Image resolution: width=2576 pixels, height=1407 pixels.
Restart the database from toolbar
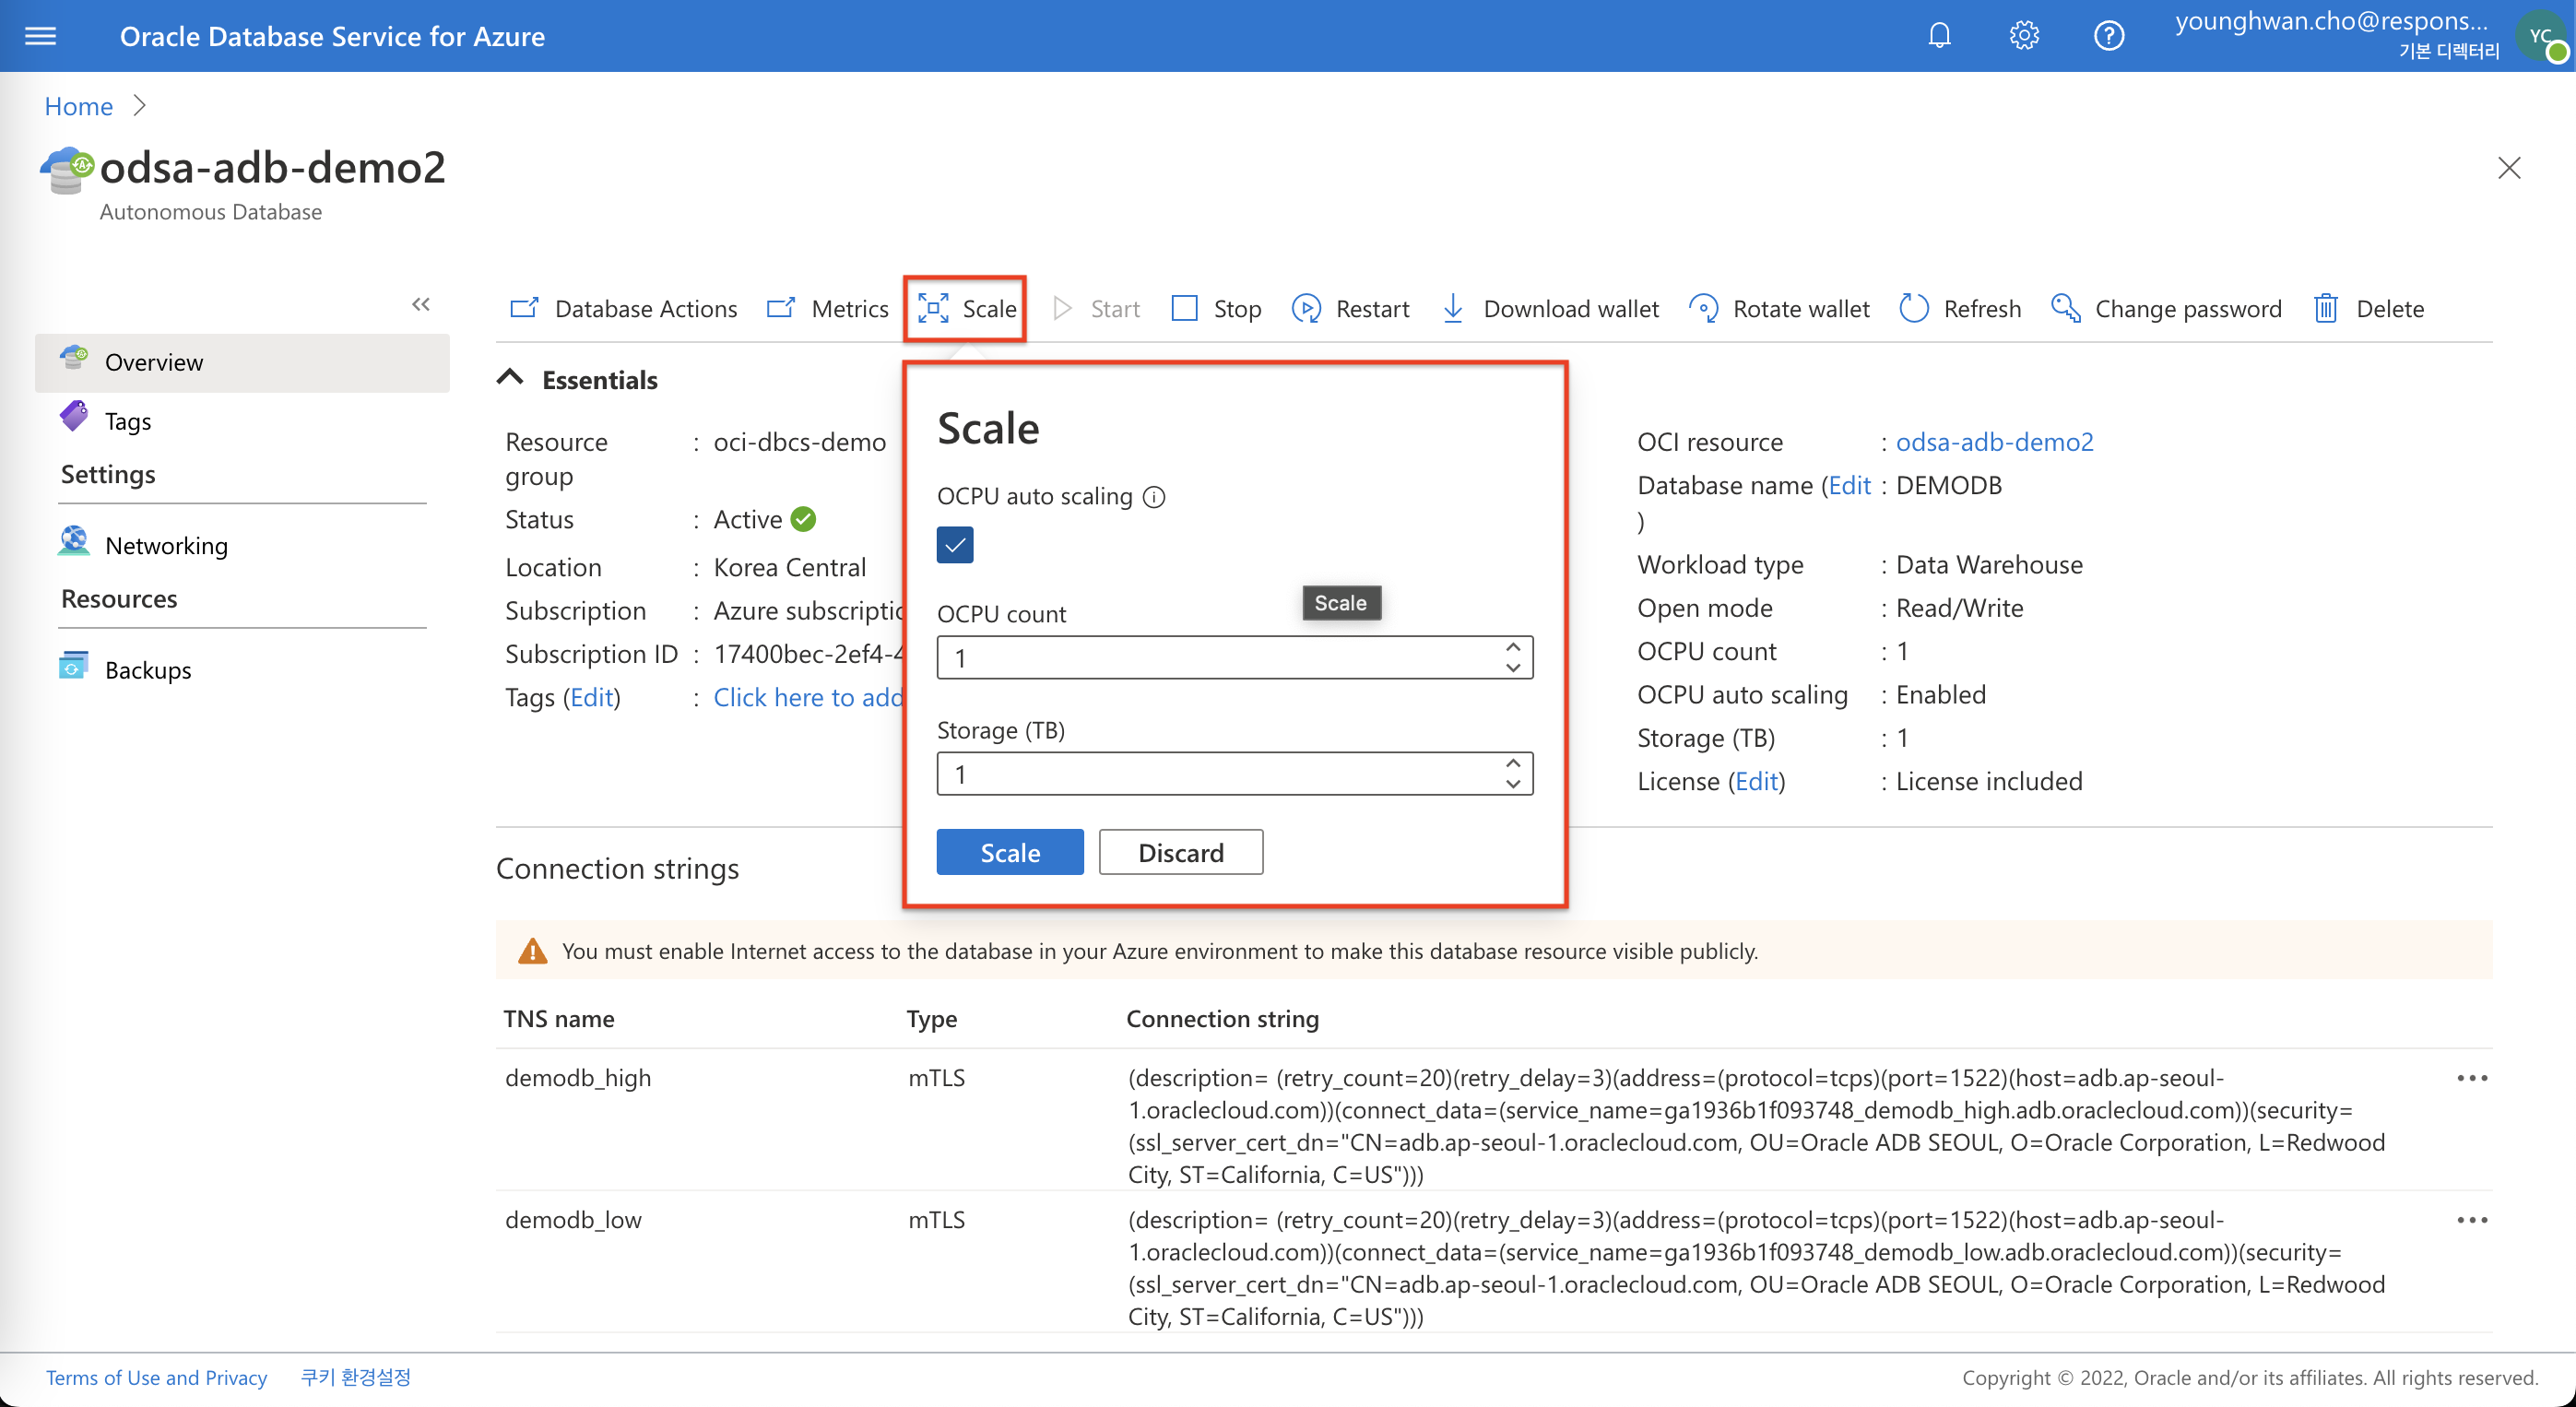point(1350,309)
